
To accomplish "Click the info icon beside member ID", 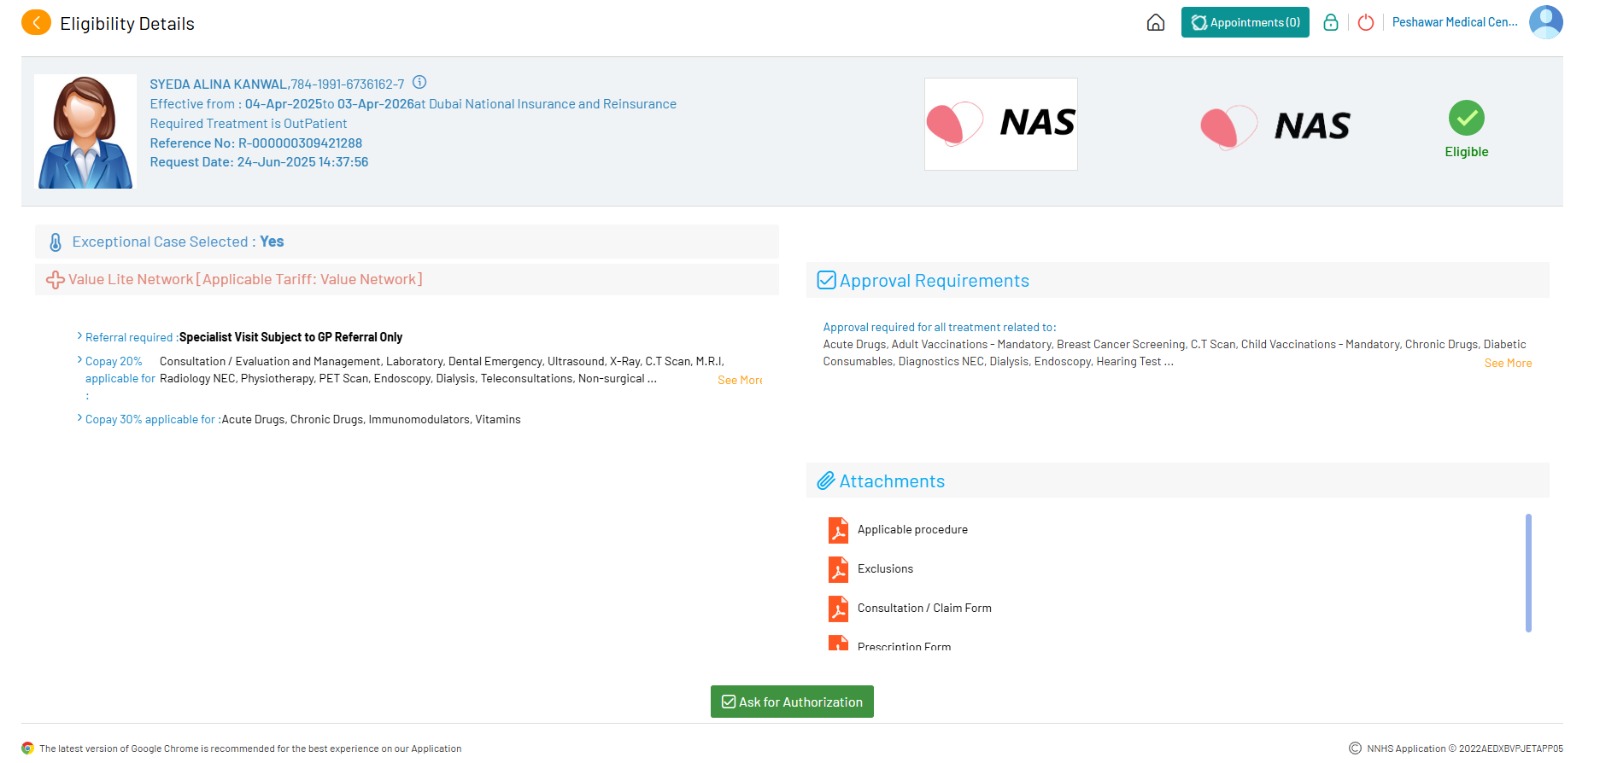I will pyautogui.click(x=420, y=83).
